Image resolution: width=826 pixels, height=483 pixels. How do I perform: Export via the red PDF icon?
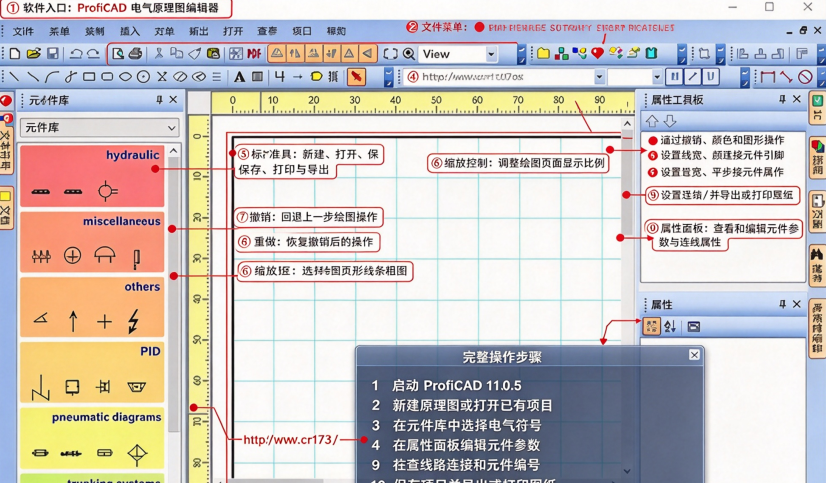[x=254, y=54]
